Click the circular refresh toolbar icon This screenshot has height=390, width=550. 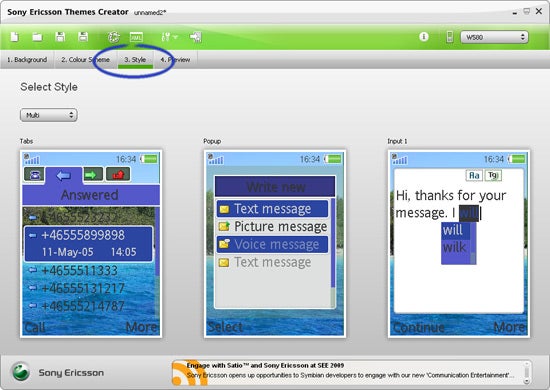114,37
